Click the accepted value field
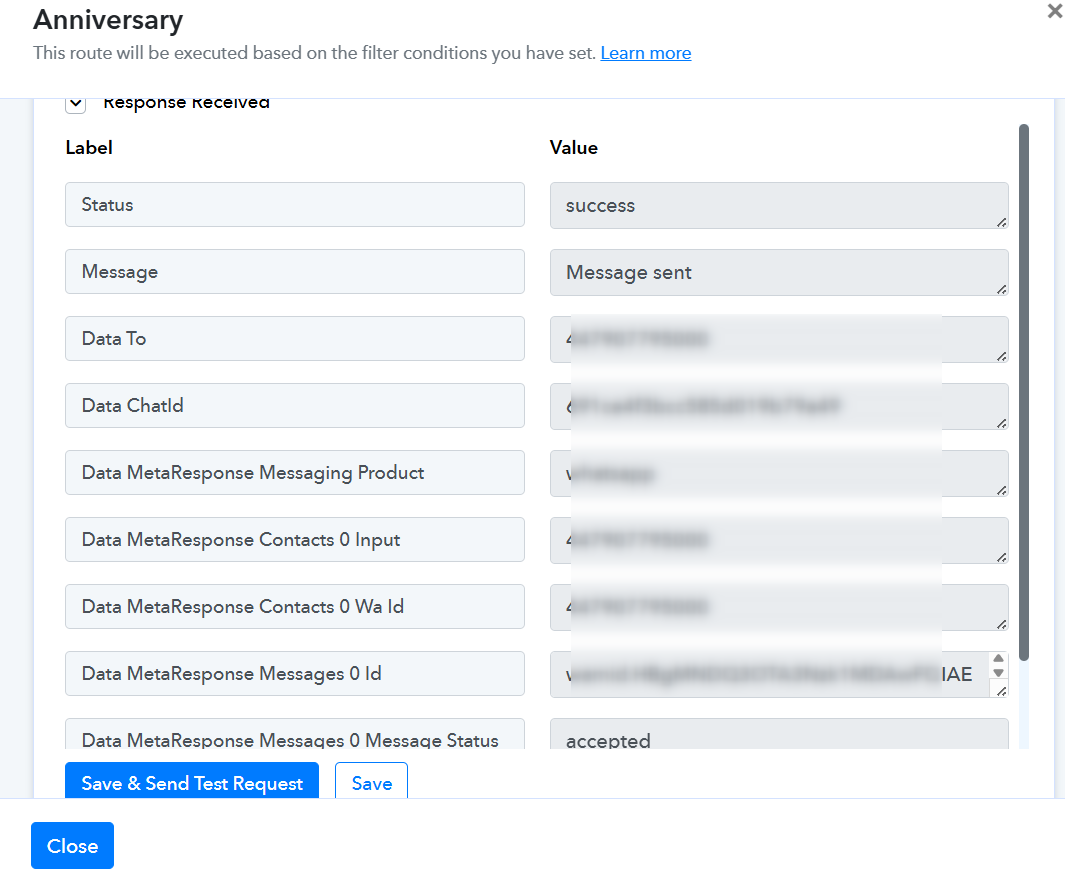The width and height of the screenshot is (1065, 889). point(778,738)
